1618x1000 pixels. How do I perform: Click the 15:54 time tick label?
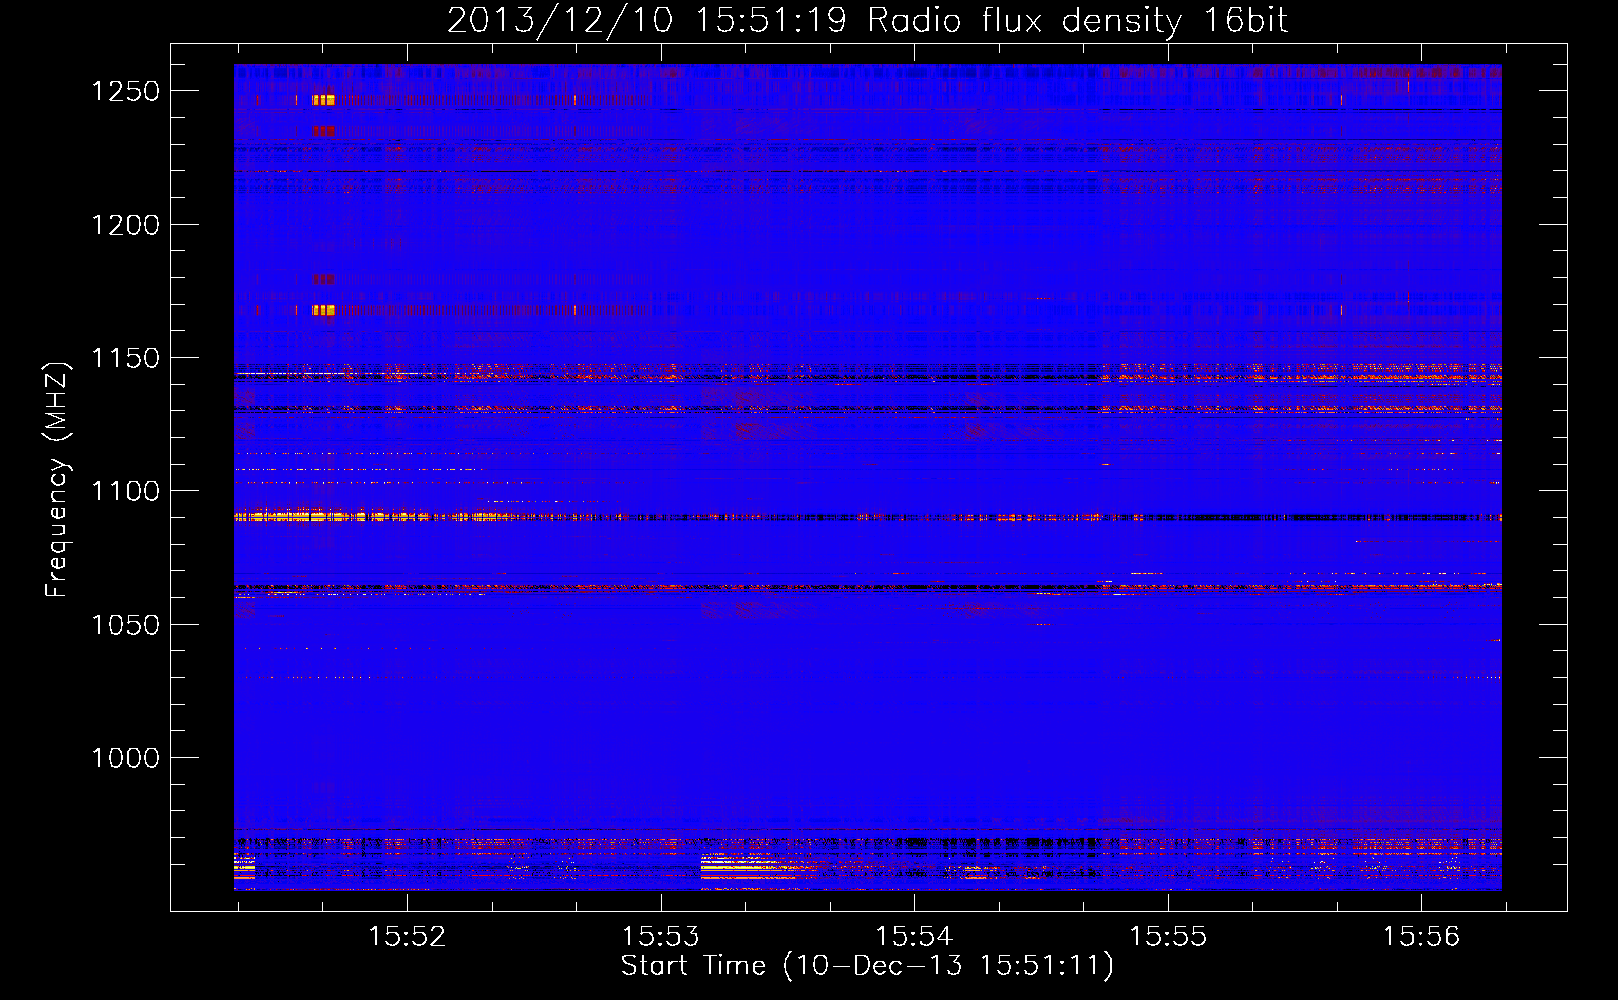coord(913,937)
